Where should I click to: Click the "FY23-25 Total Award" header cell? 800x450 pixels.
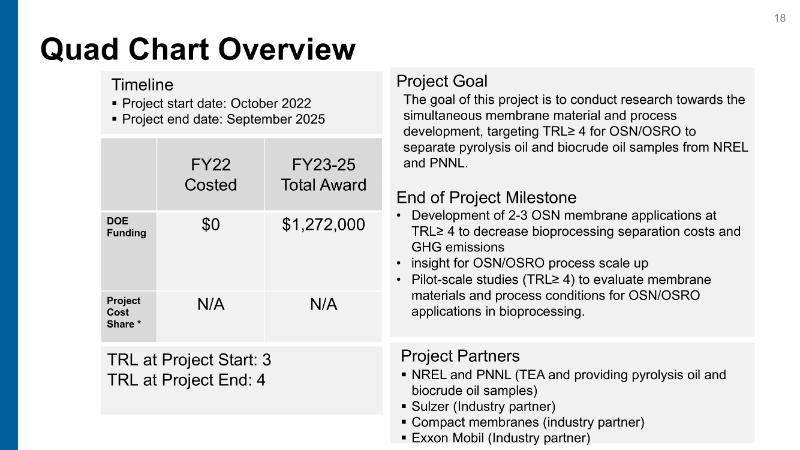pos(323,173)
